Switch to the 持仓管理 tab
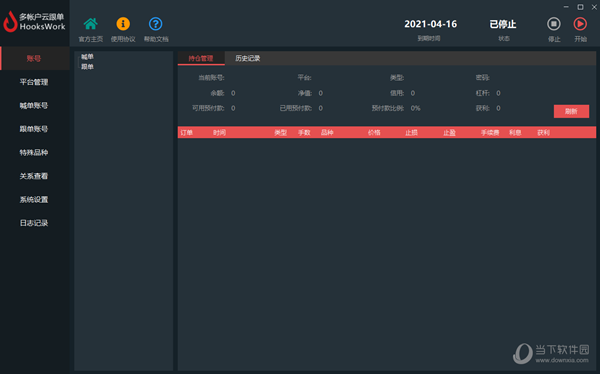Viewport: 600px width, 374px height. pyautogui.click(x=201, y=58)
